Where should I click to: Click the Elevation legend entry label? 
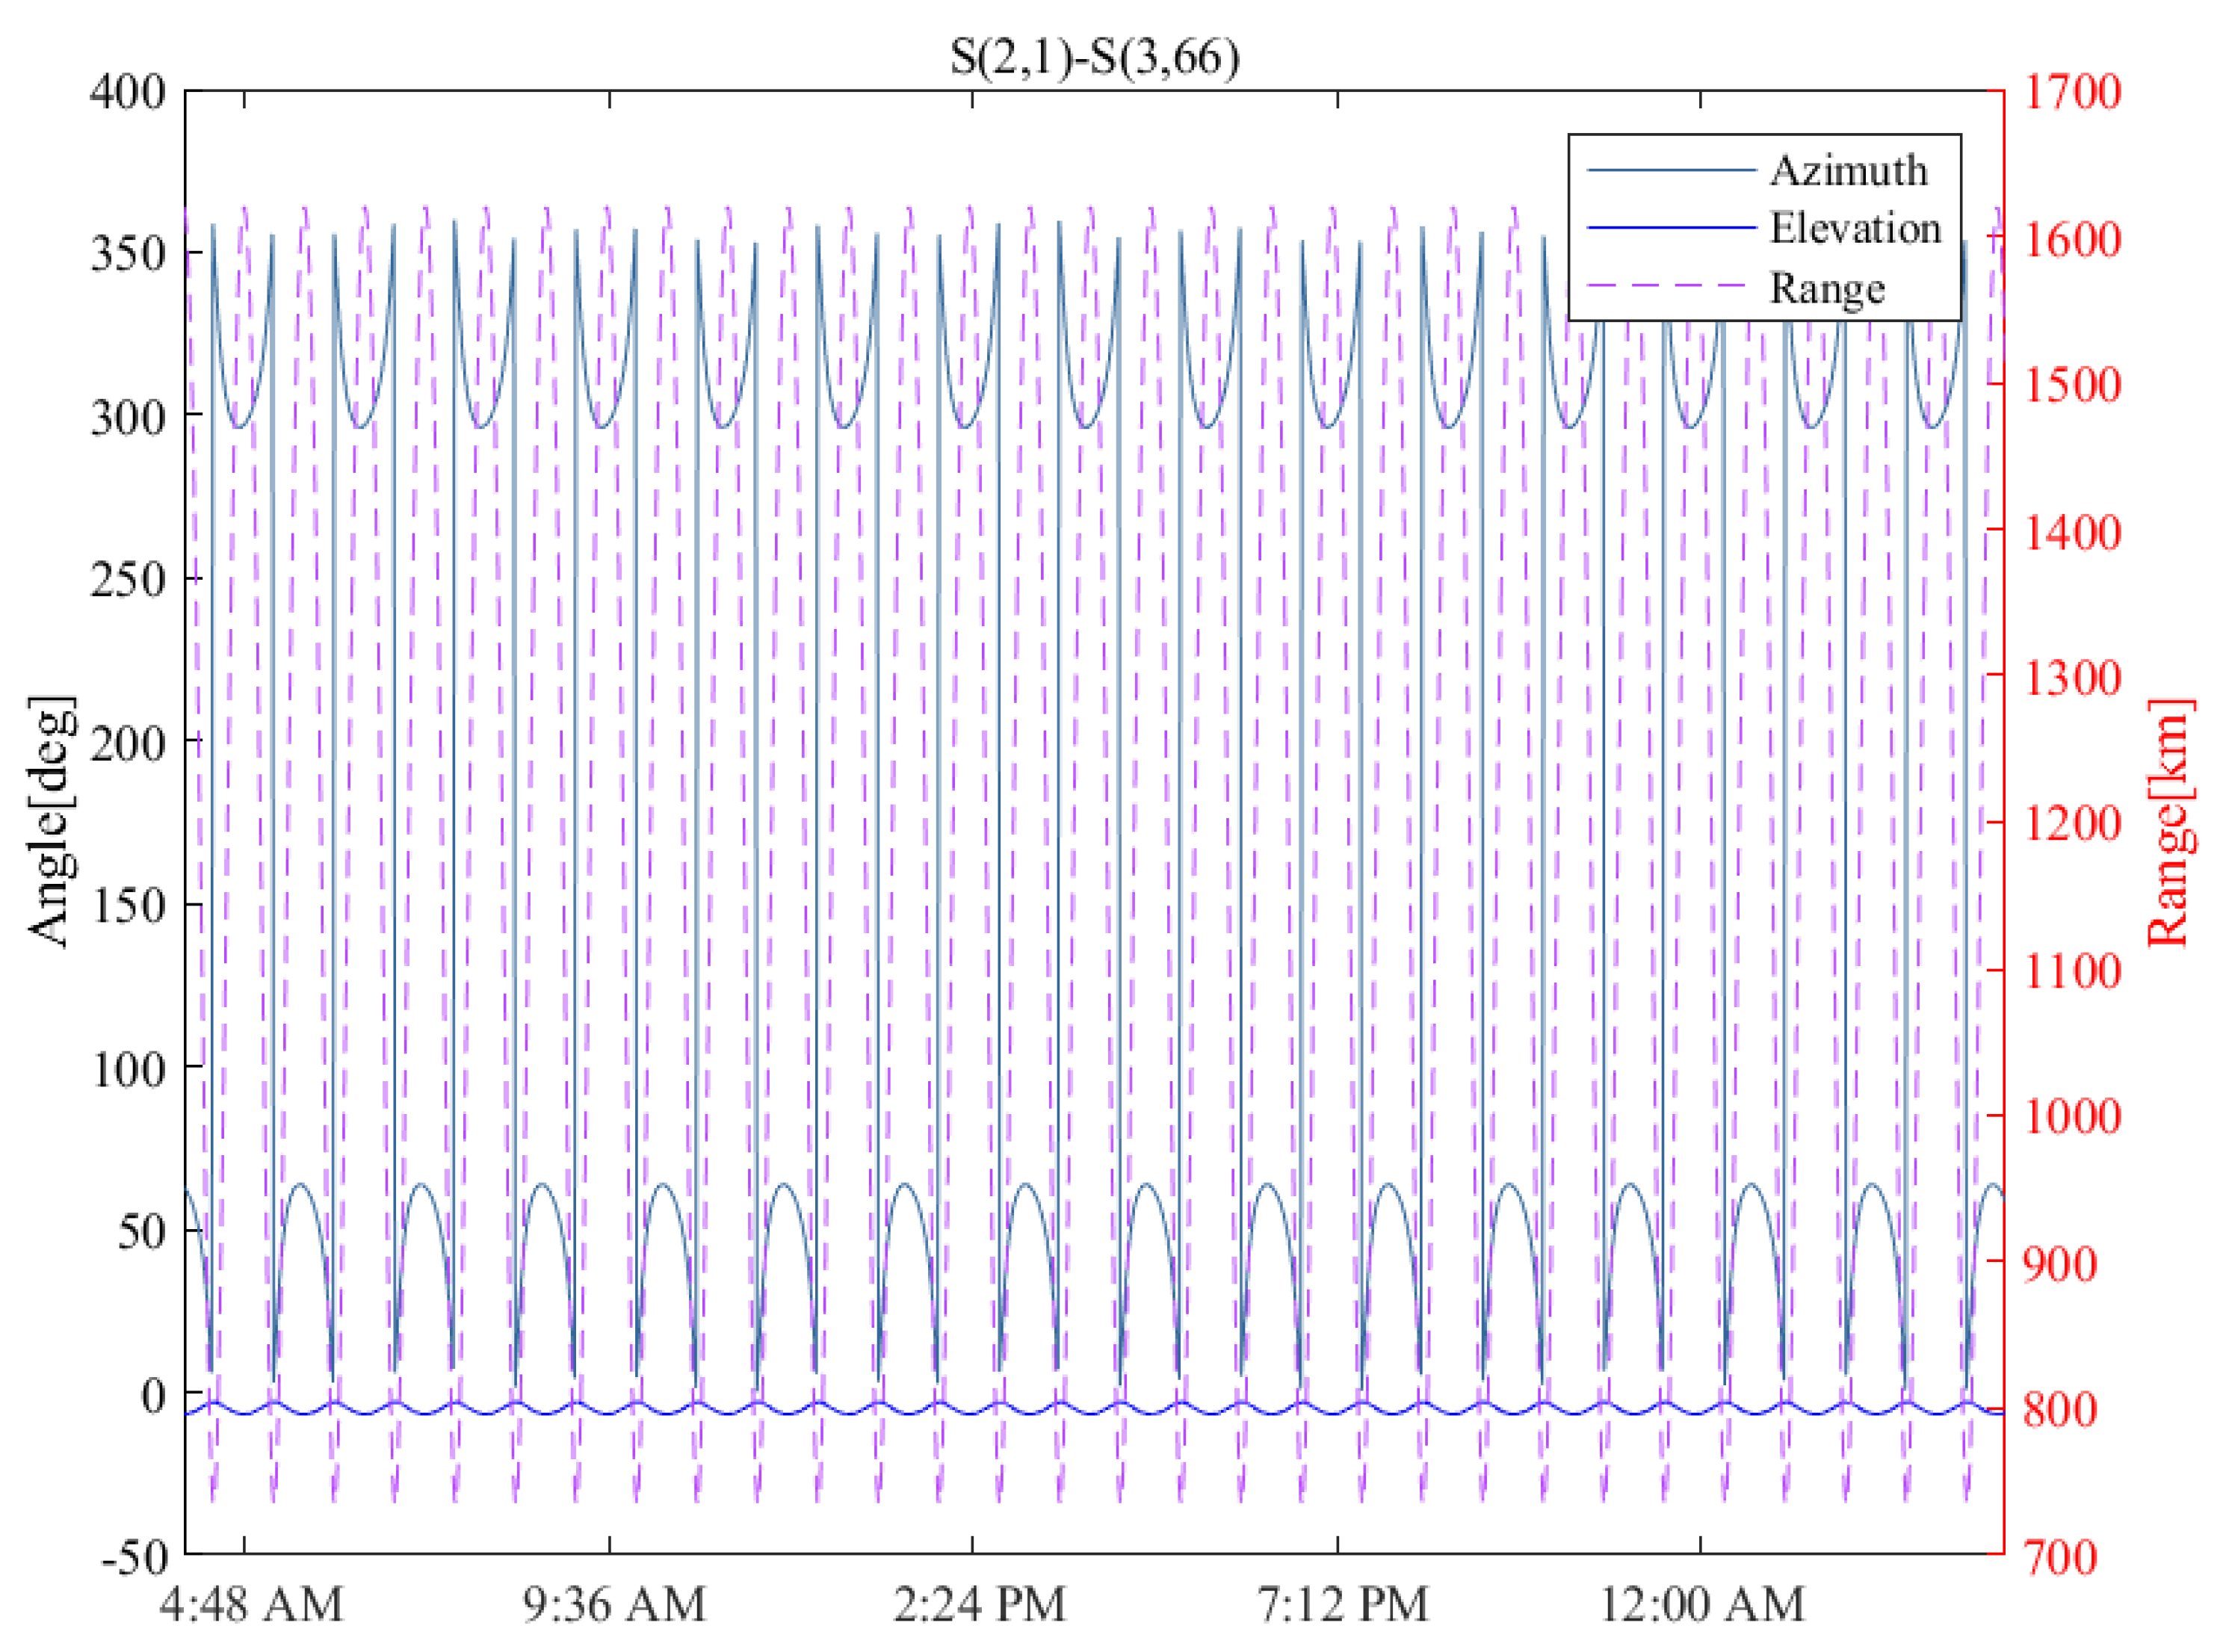(1855, 229)
